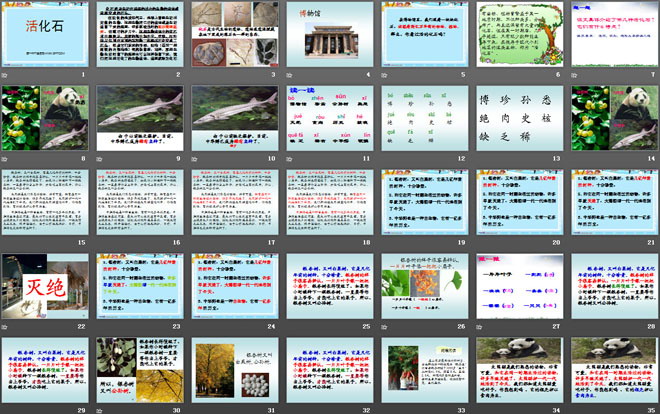Viewport: 660px width, 414px height.
Task: Click slide number label "13"
Action: coord(556,159)
